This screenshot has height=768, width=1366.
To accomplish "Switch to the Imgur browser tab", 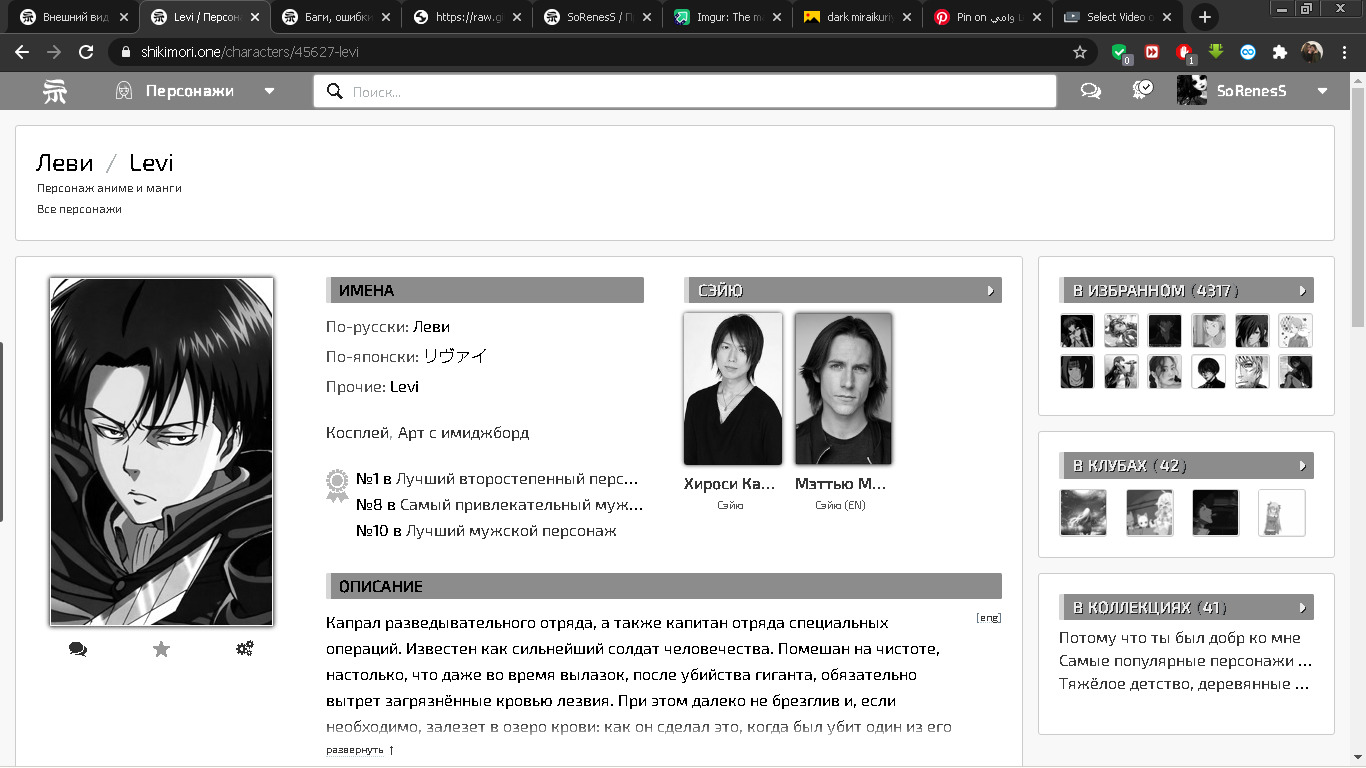I will pyautogui.click(x=728, y=17).
